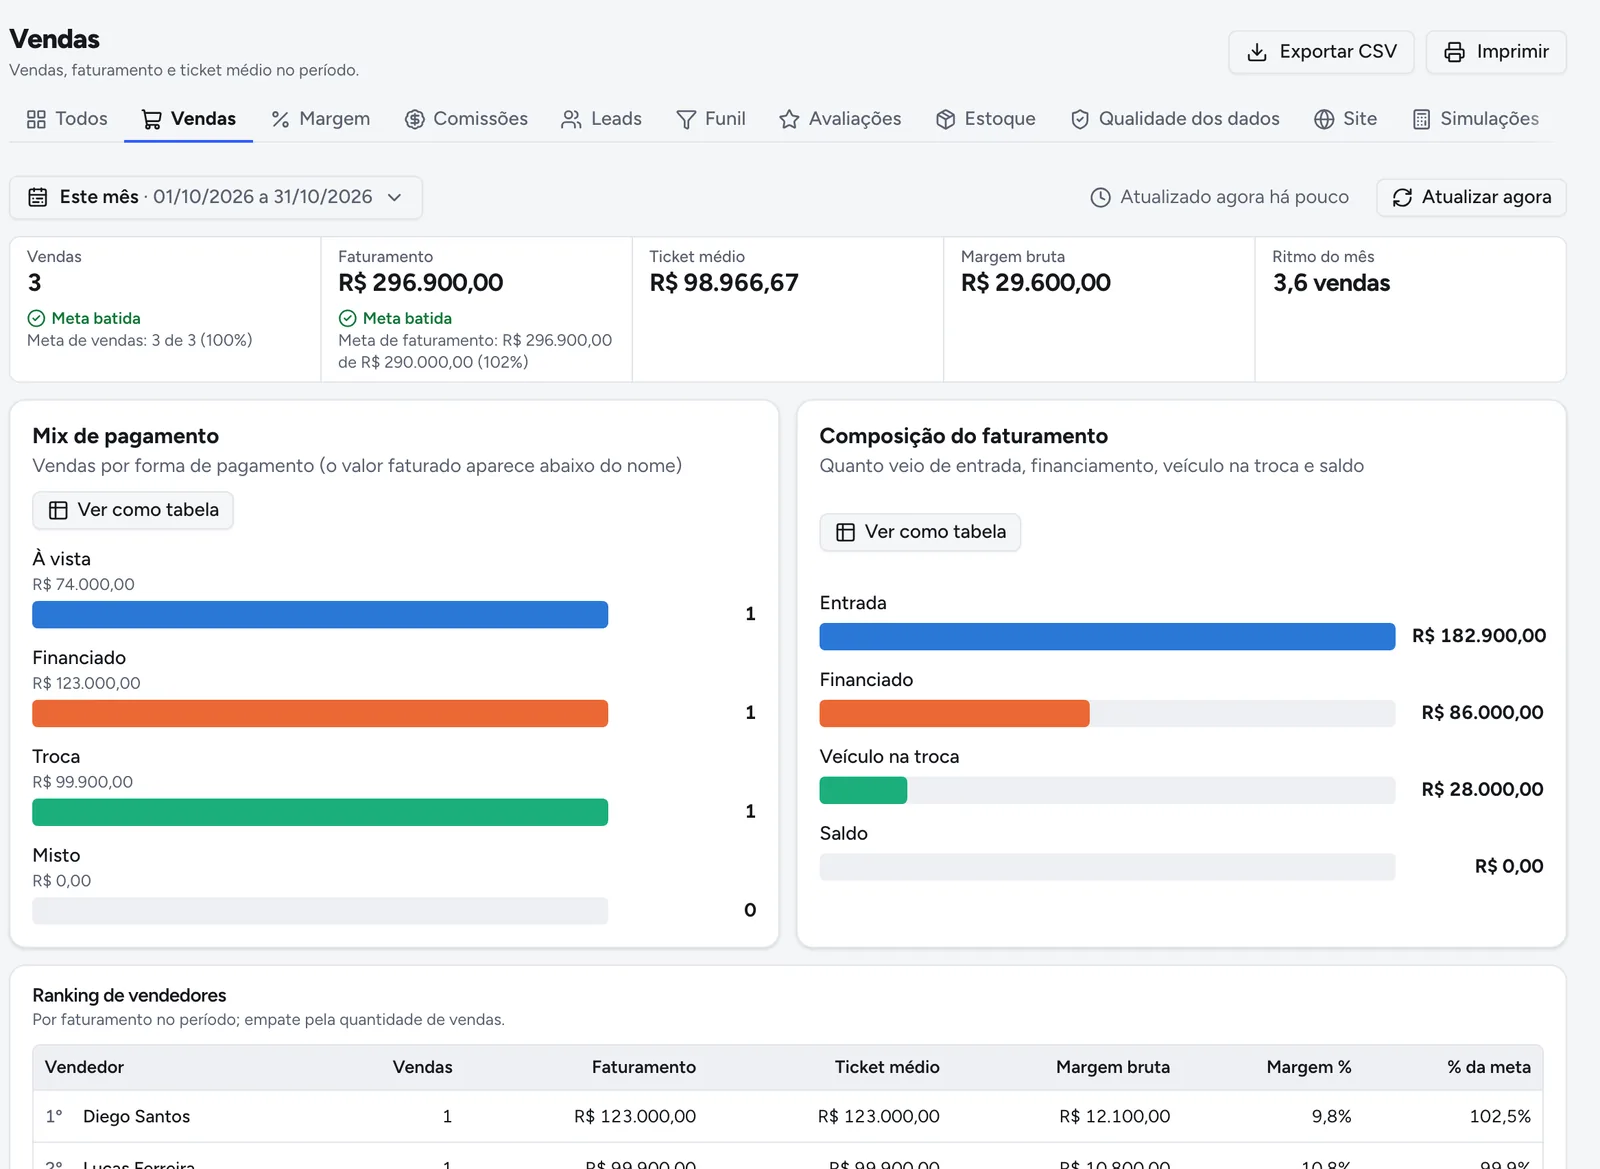Open the Todos tab
The width and height of the screenshot is (1600, 1169).
[67, 119]
